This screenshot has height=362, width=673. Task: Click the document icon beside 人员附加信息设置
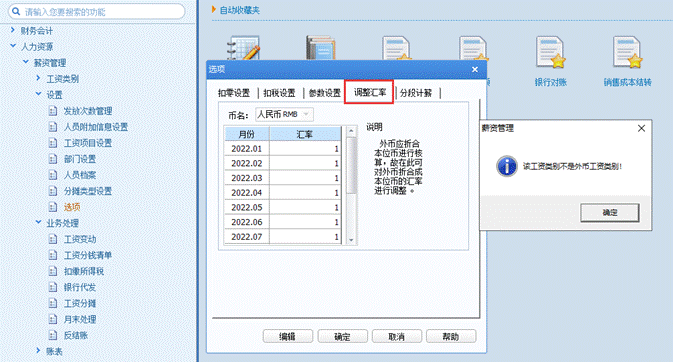[52, 127]
